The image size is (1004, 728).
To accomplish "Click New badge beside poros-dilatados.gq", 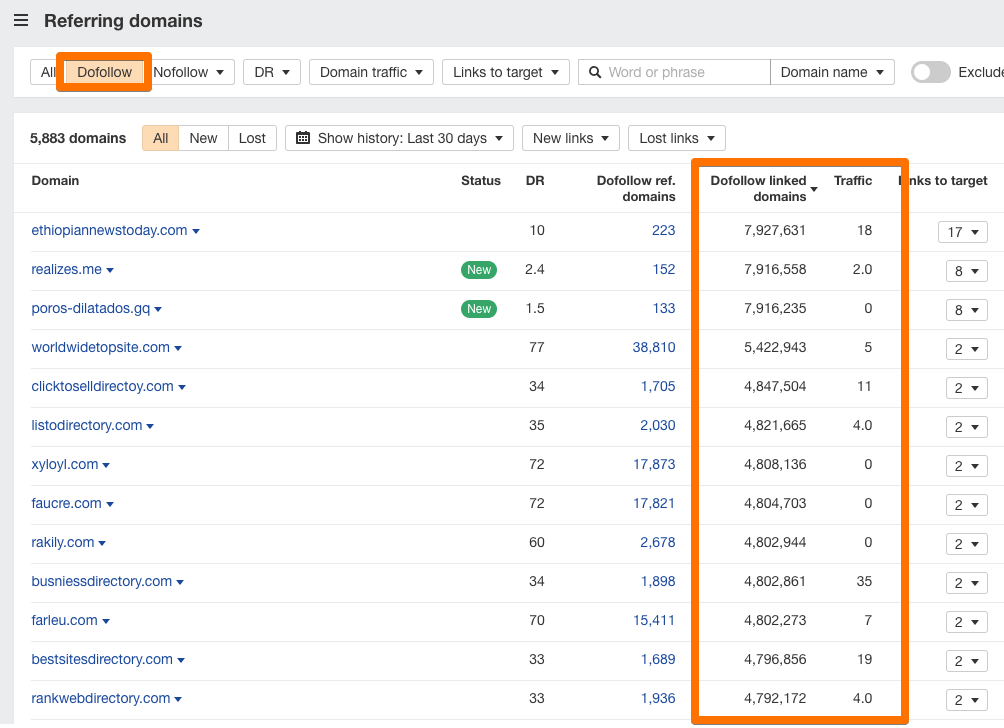I will coord(479,309).
